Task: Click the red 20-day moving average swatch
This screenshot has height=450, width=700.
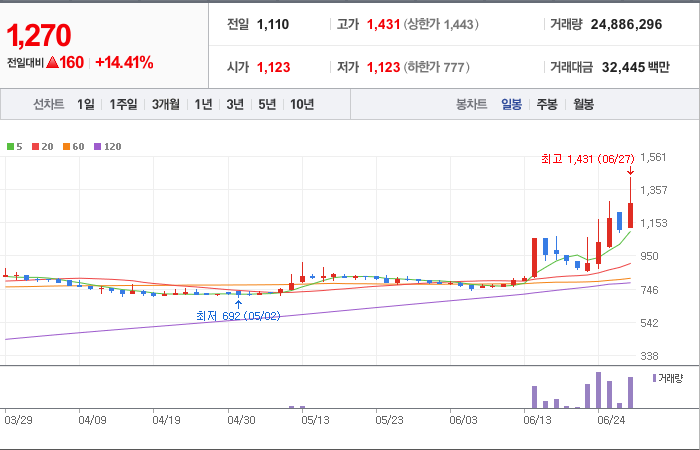Action: [x=36, y=146]
